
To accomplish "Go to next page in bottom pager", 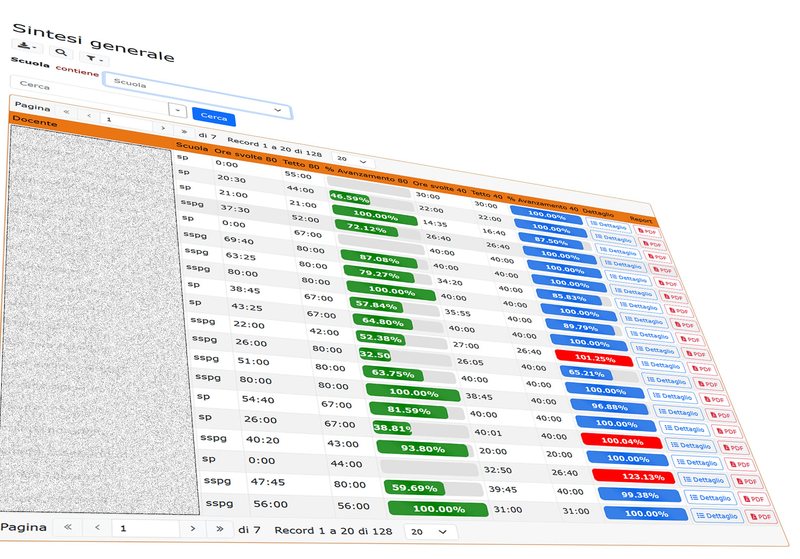I will (x=192, y=529).
